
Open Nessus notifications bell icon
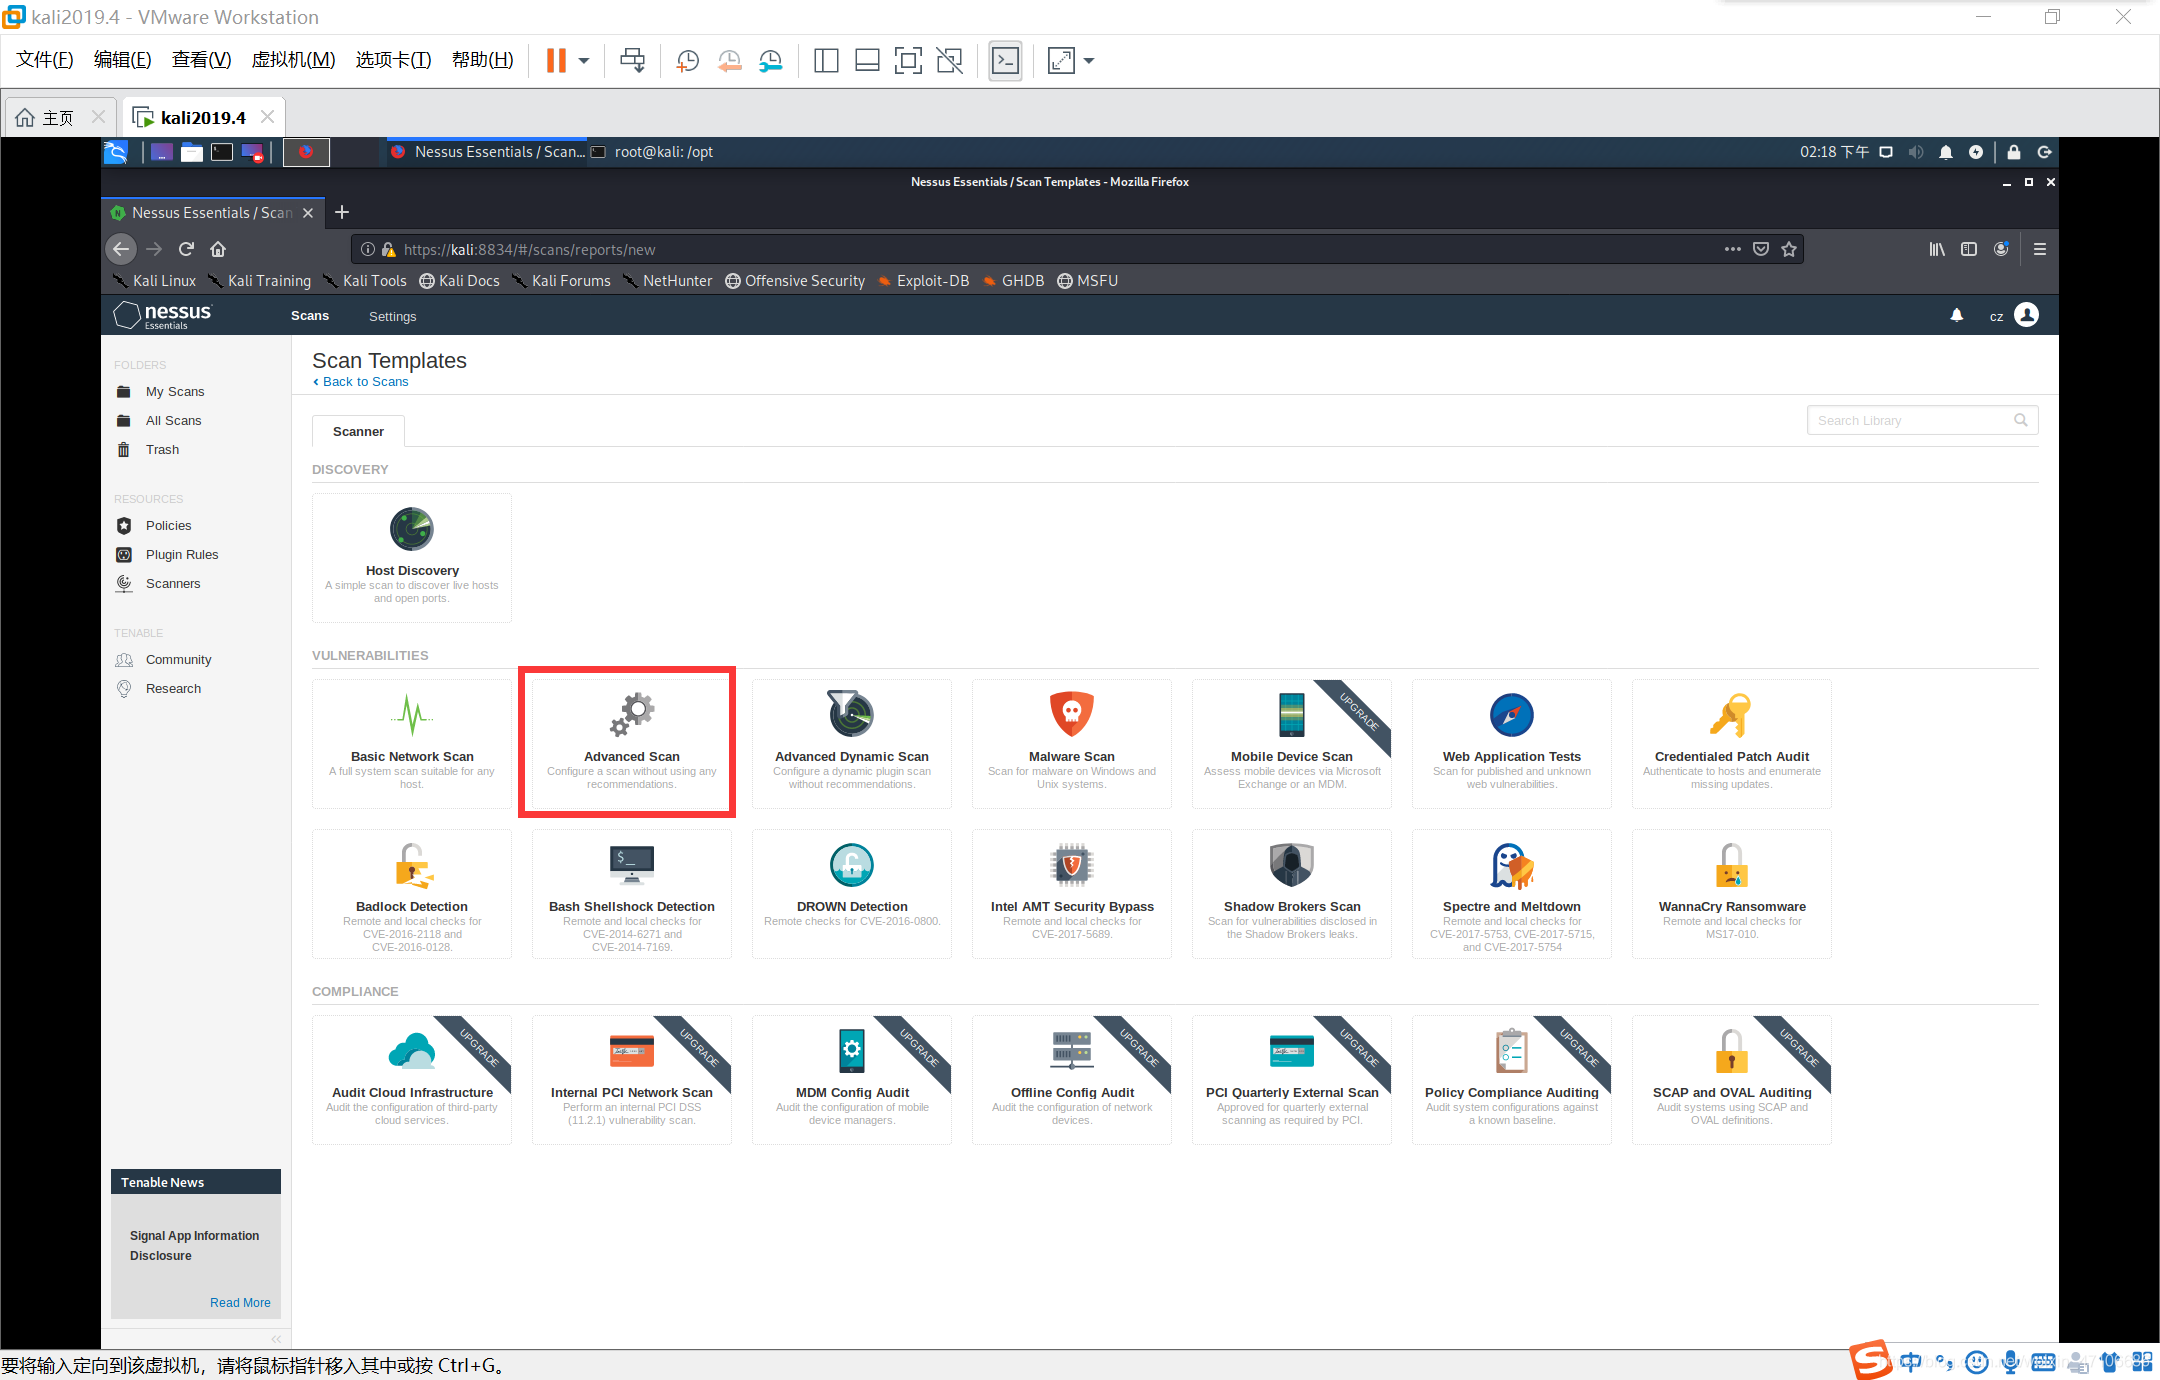(x=1956, y=316)
